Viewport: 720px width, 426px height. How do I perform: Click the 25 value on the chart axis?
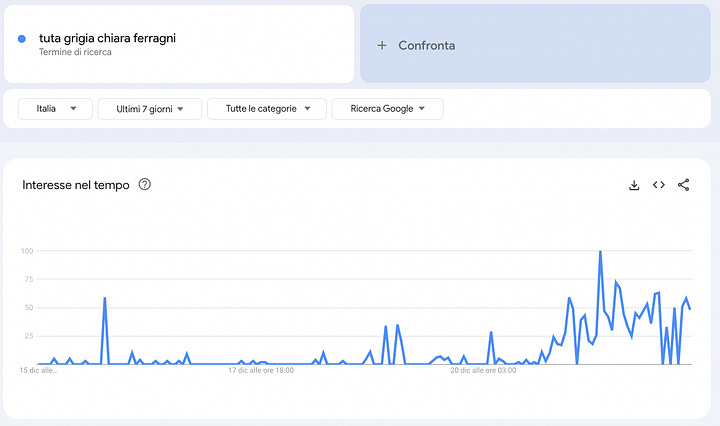pos(29,336)
